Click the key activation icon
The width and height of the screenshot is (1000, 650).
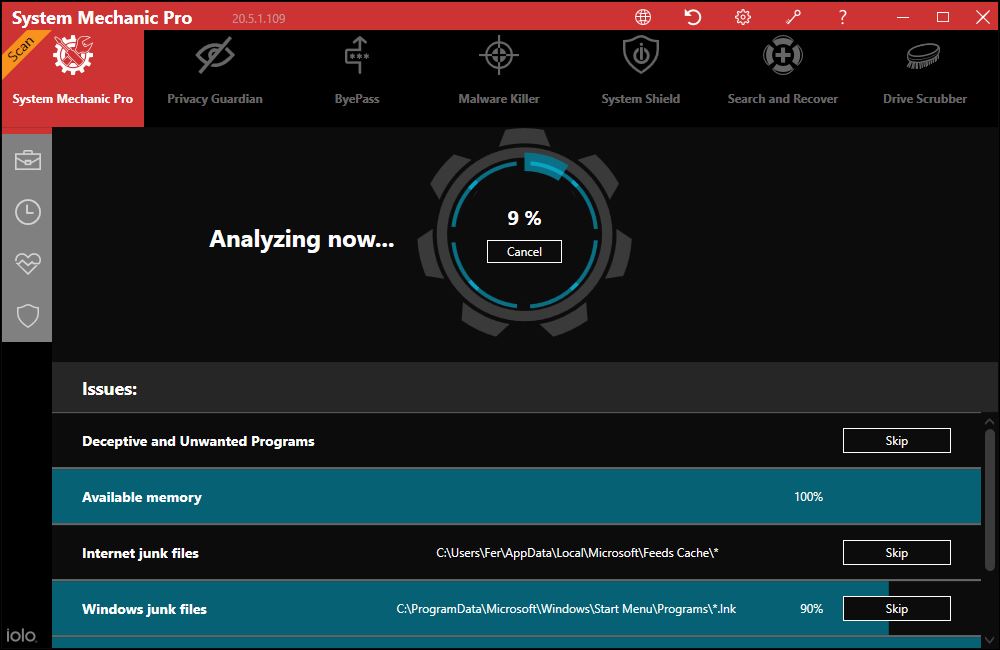click(793, 17)
